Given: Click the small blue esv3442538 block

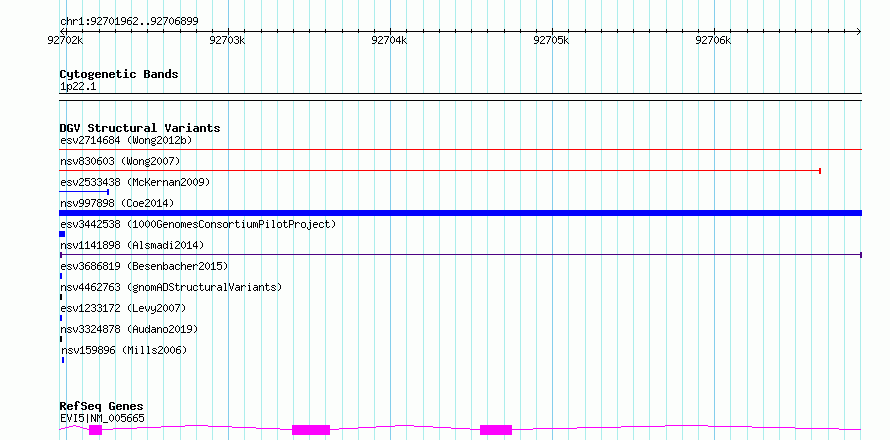Looking at the screenshot, I should pyautogui.click(x=62, y=234).
